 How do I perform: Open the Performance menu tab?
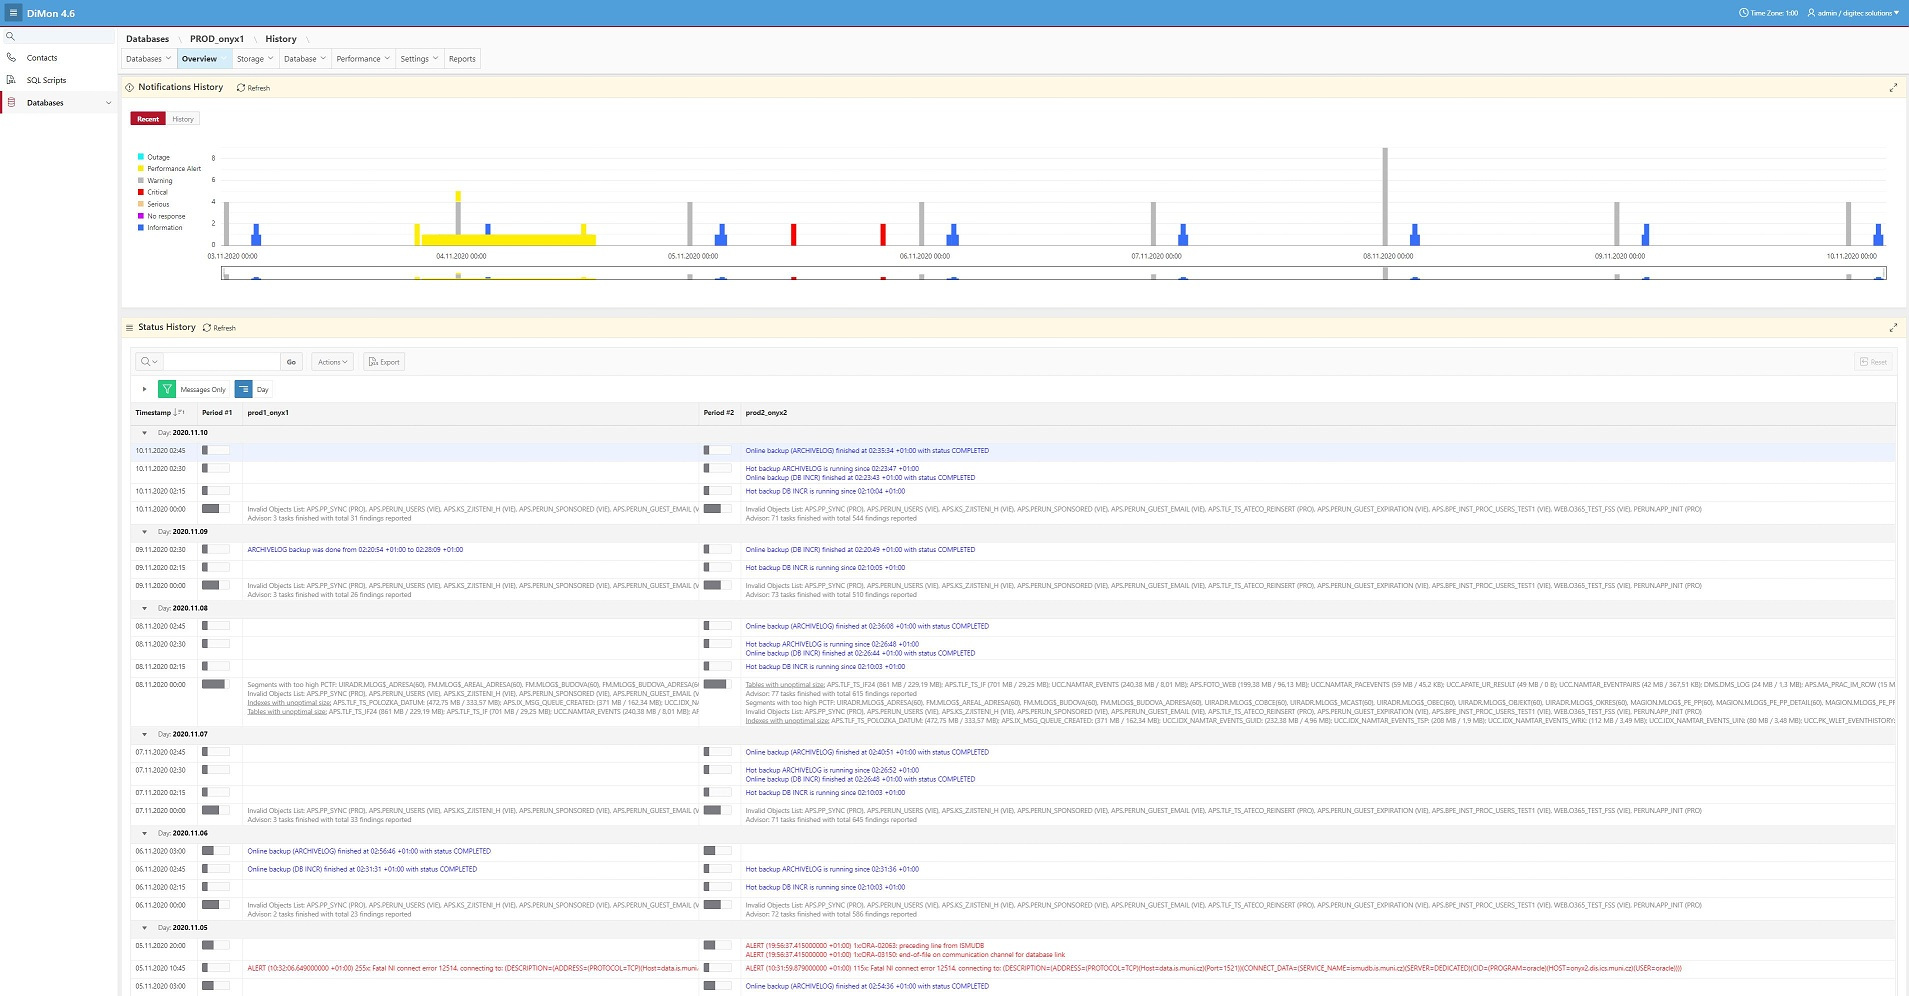[362, 59]
